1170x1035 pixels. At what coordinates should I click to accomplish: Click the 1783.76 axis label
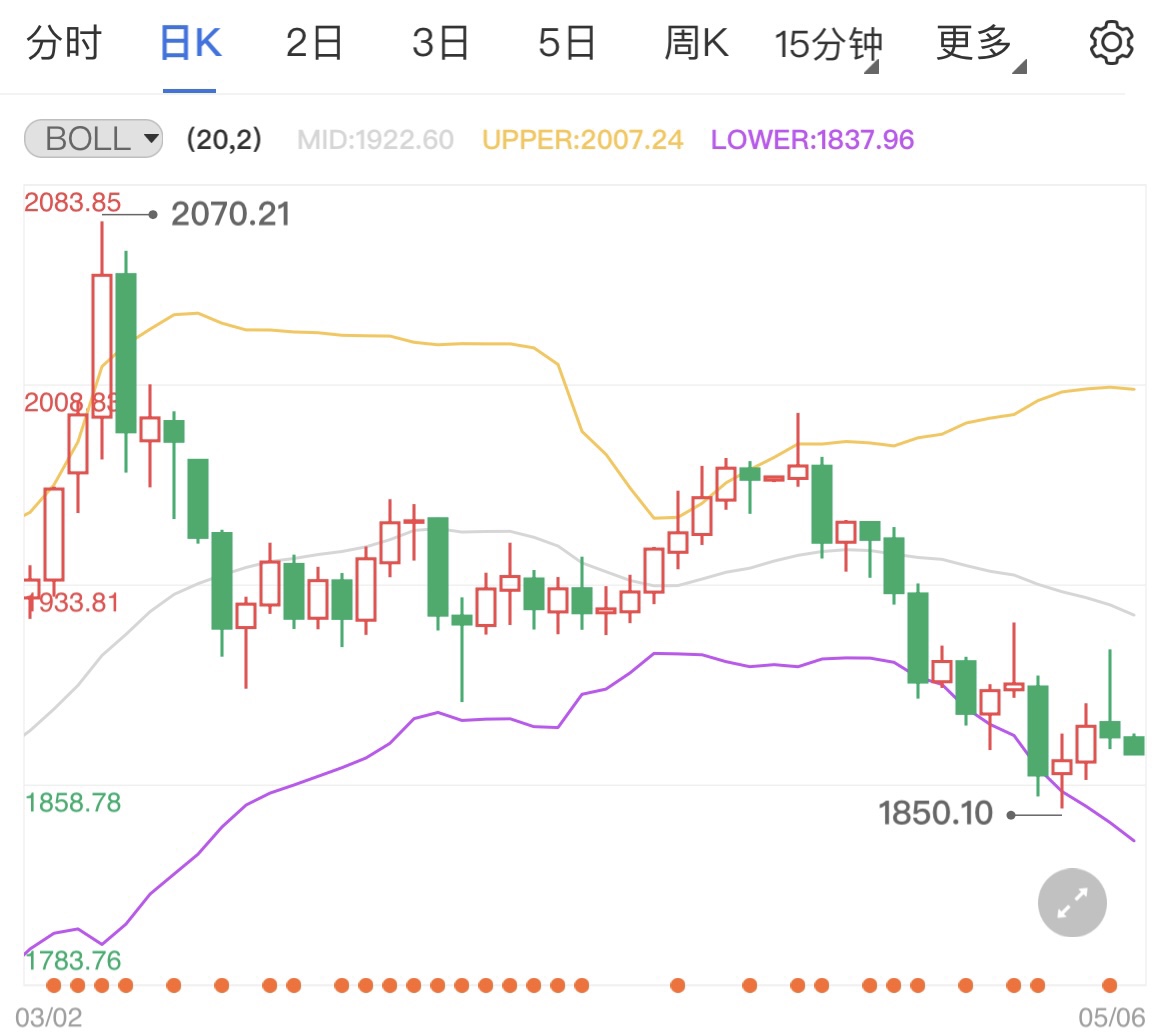coord(72,960)
